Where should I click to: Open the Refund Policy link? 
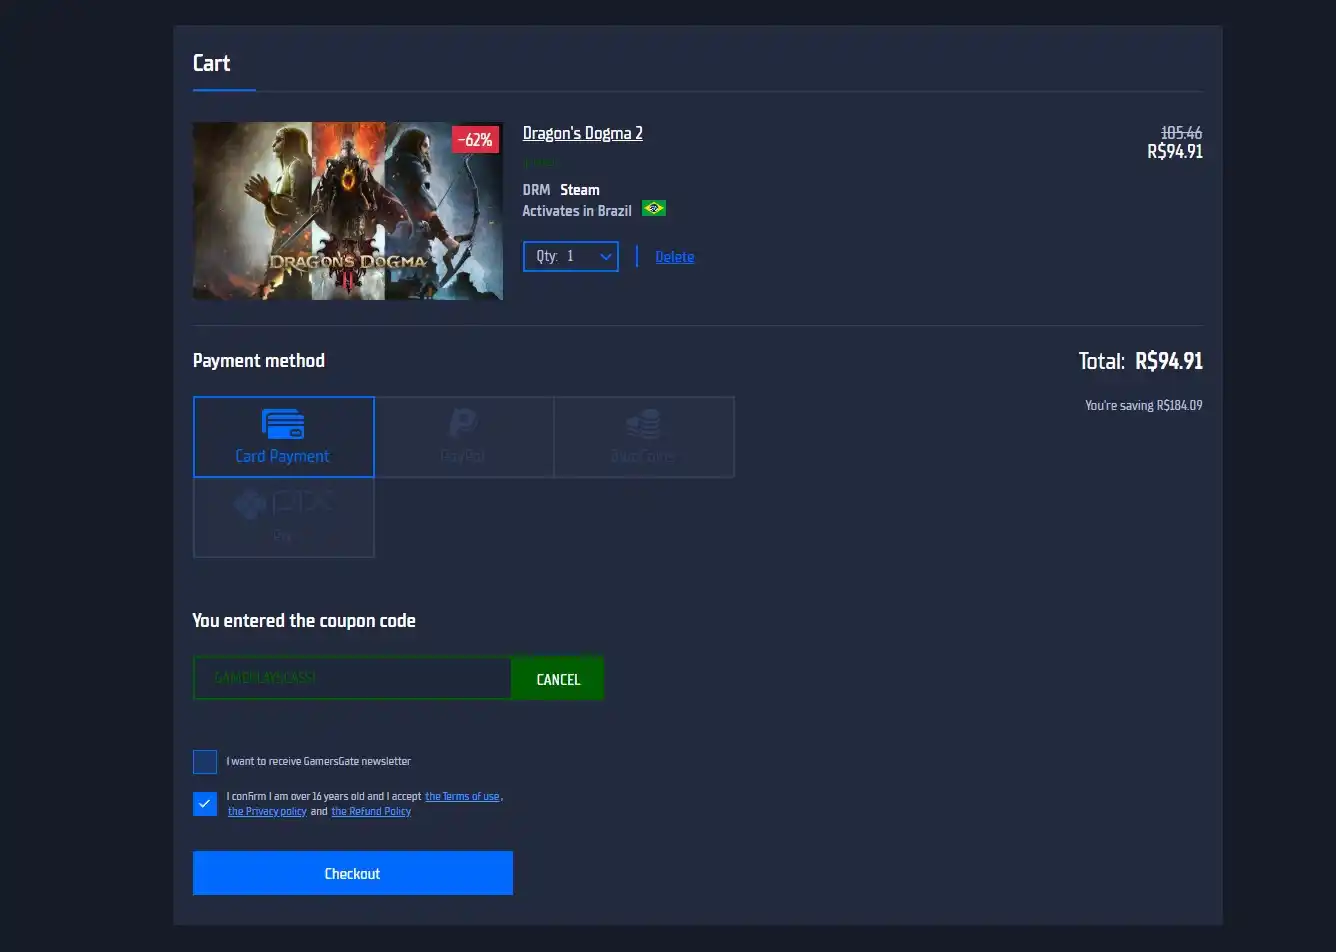point(371,812)
